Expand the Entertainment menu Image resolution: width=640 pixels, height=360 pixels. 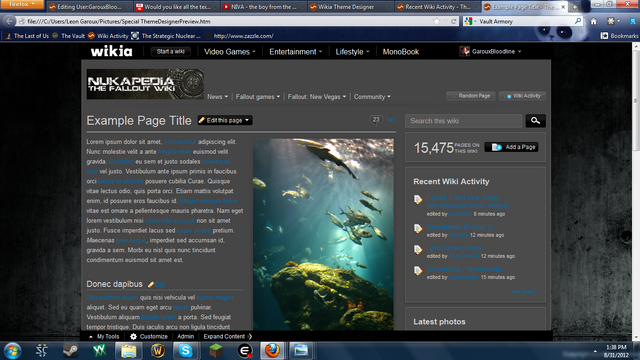296,52
